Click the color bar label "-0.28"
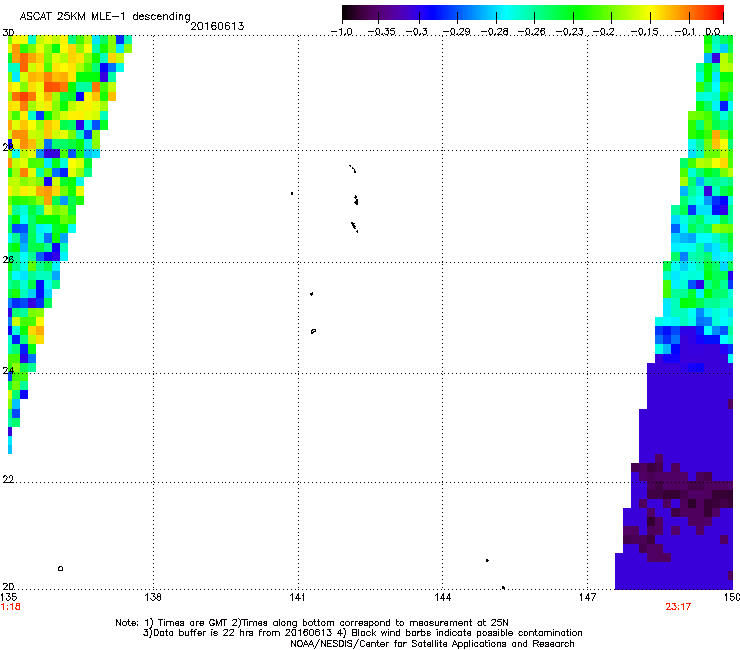The image size is (740, 650). tap(495, 32)
